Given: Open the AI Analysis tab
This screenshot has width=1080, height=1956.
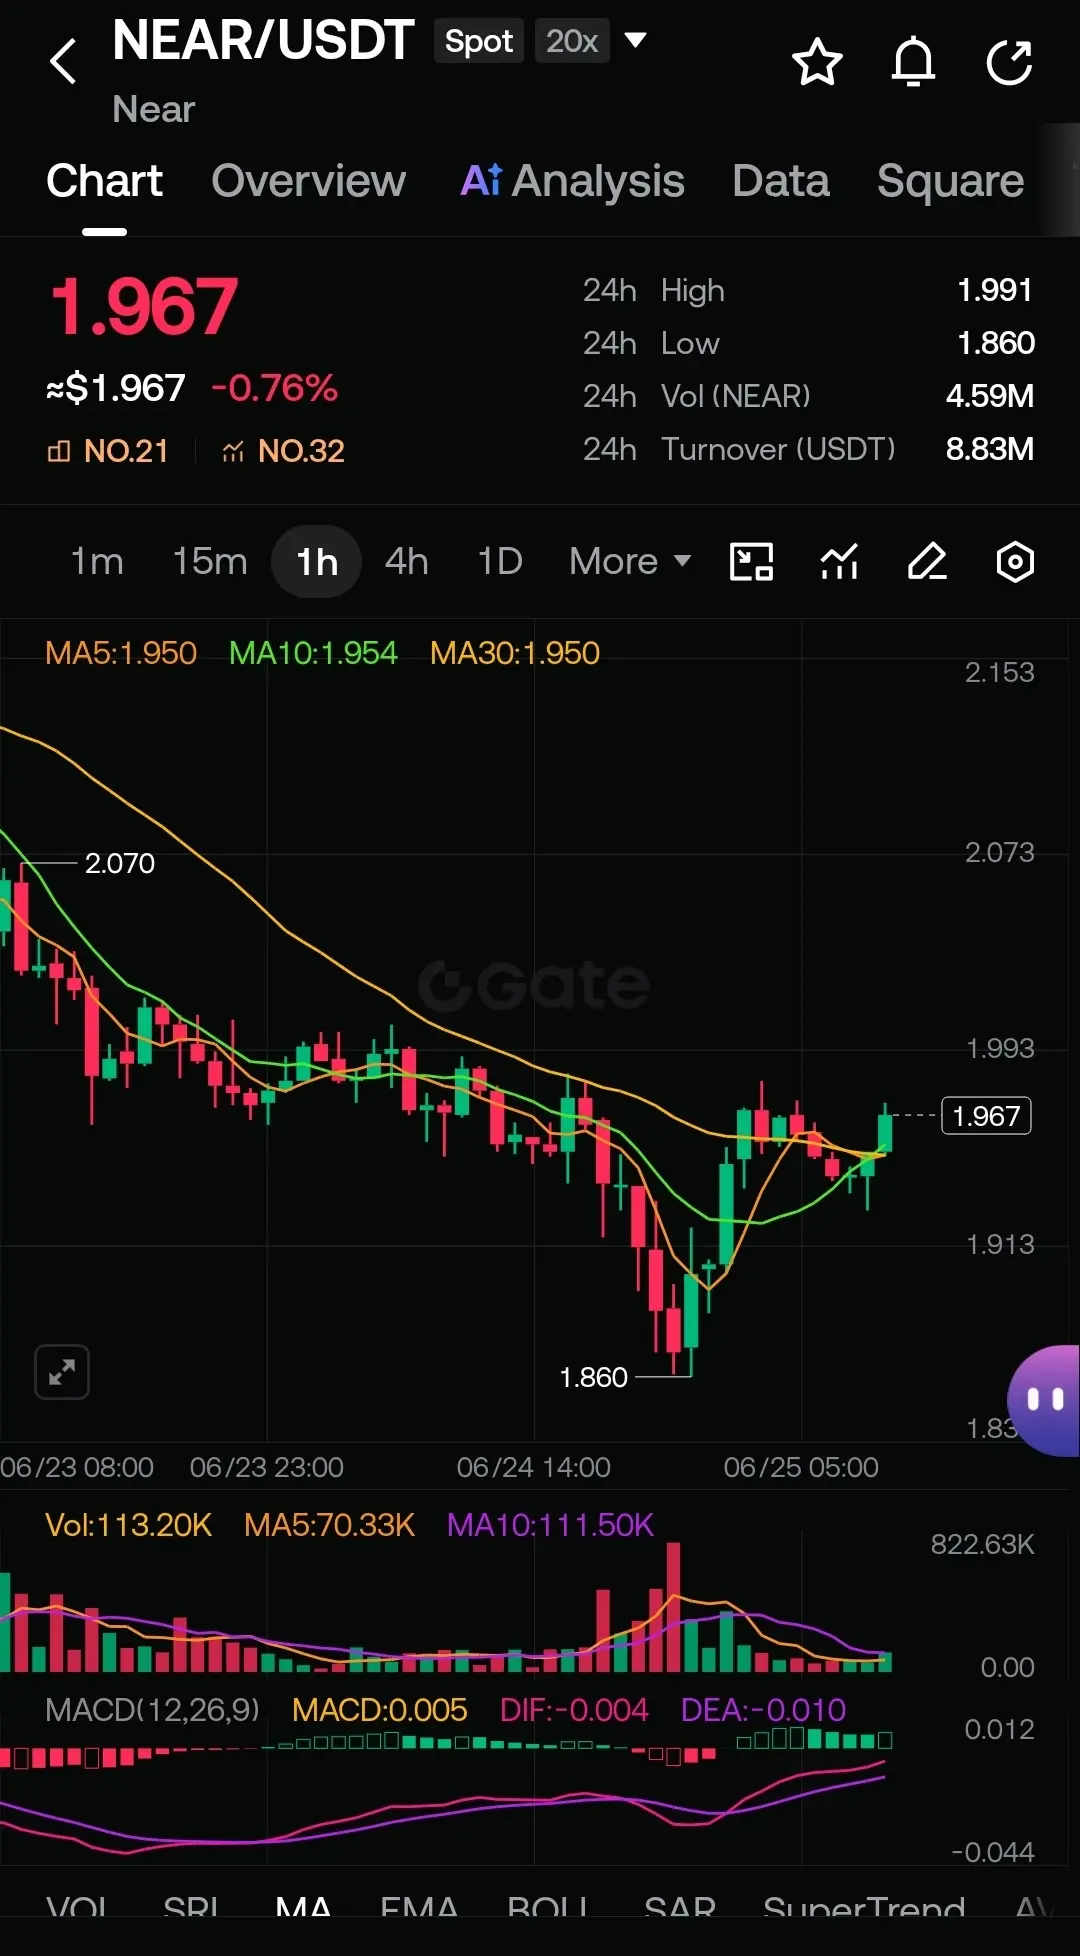Looking at the screenshot, I should click(572, 181).
